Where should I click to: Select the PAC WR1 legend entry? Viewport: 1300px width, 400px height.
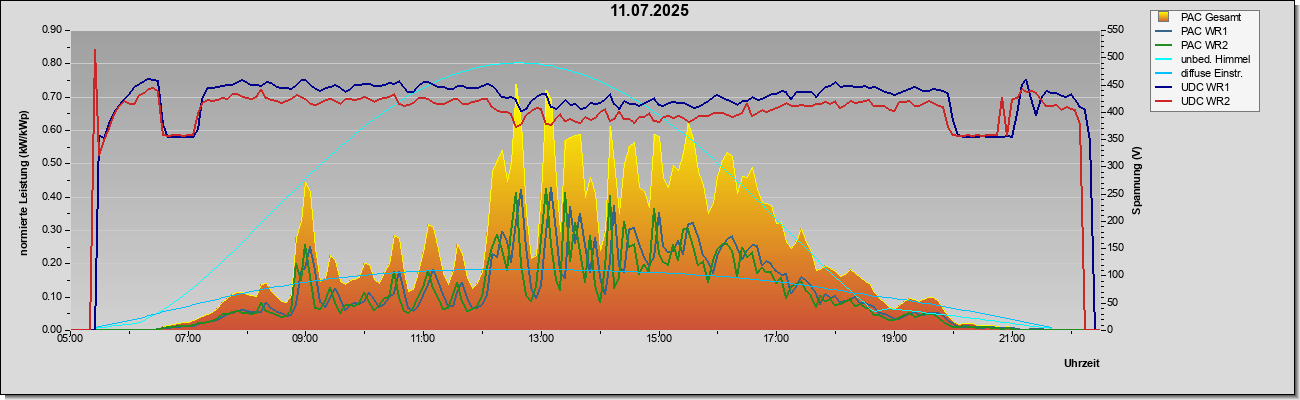point(1201,31)
